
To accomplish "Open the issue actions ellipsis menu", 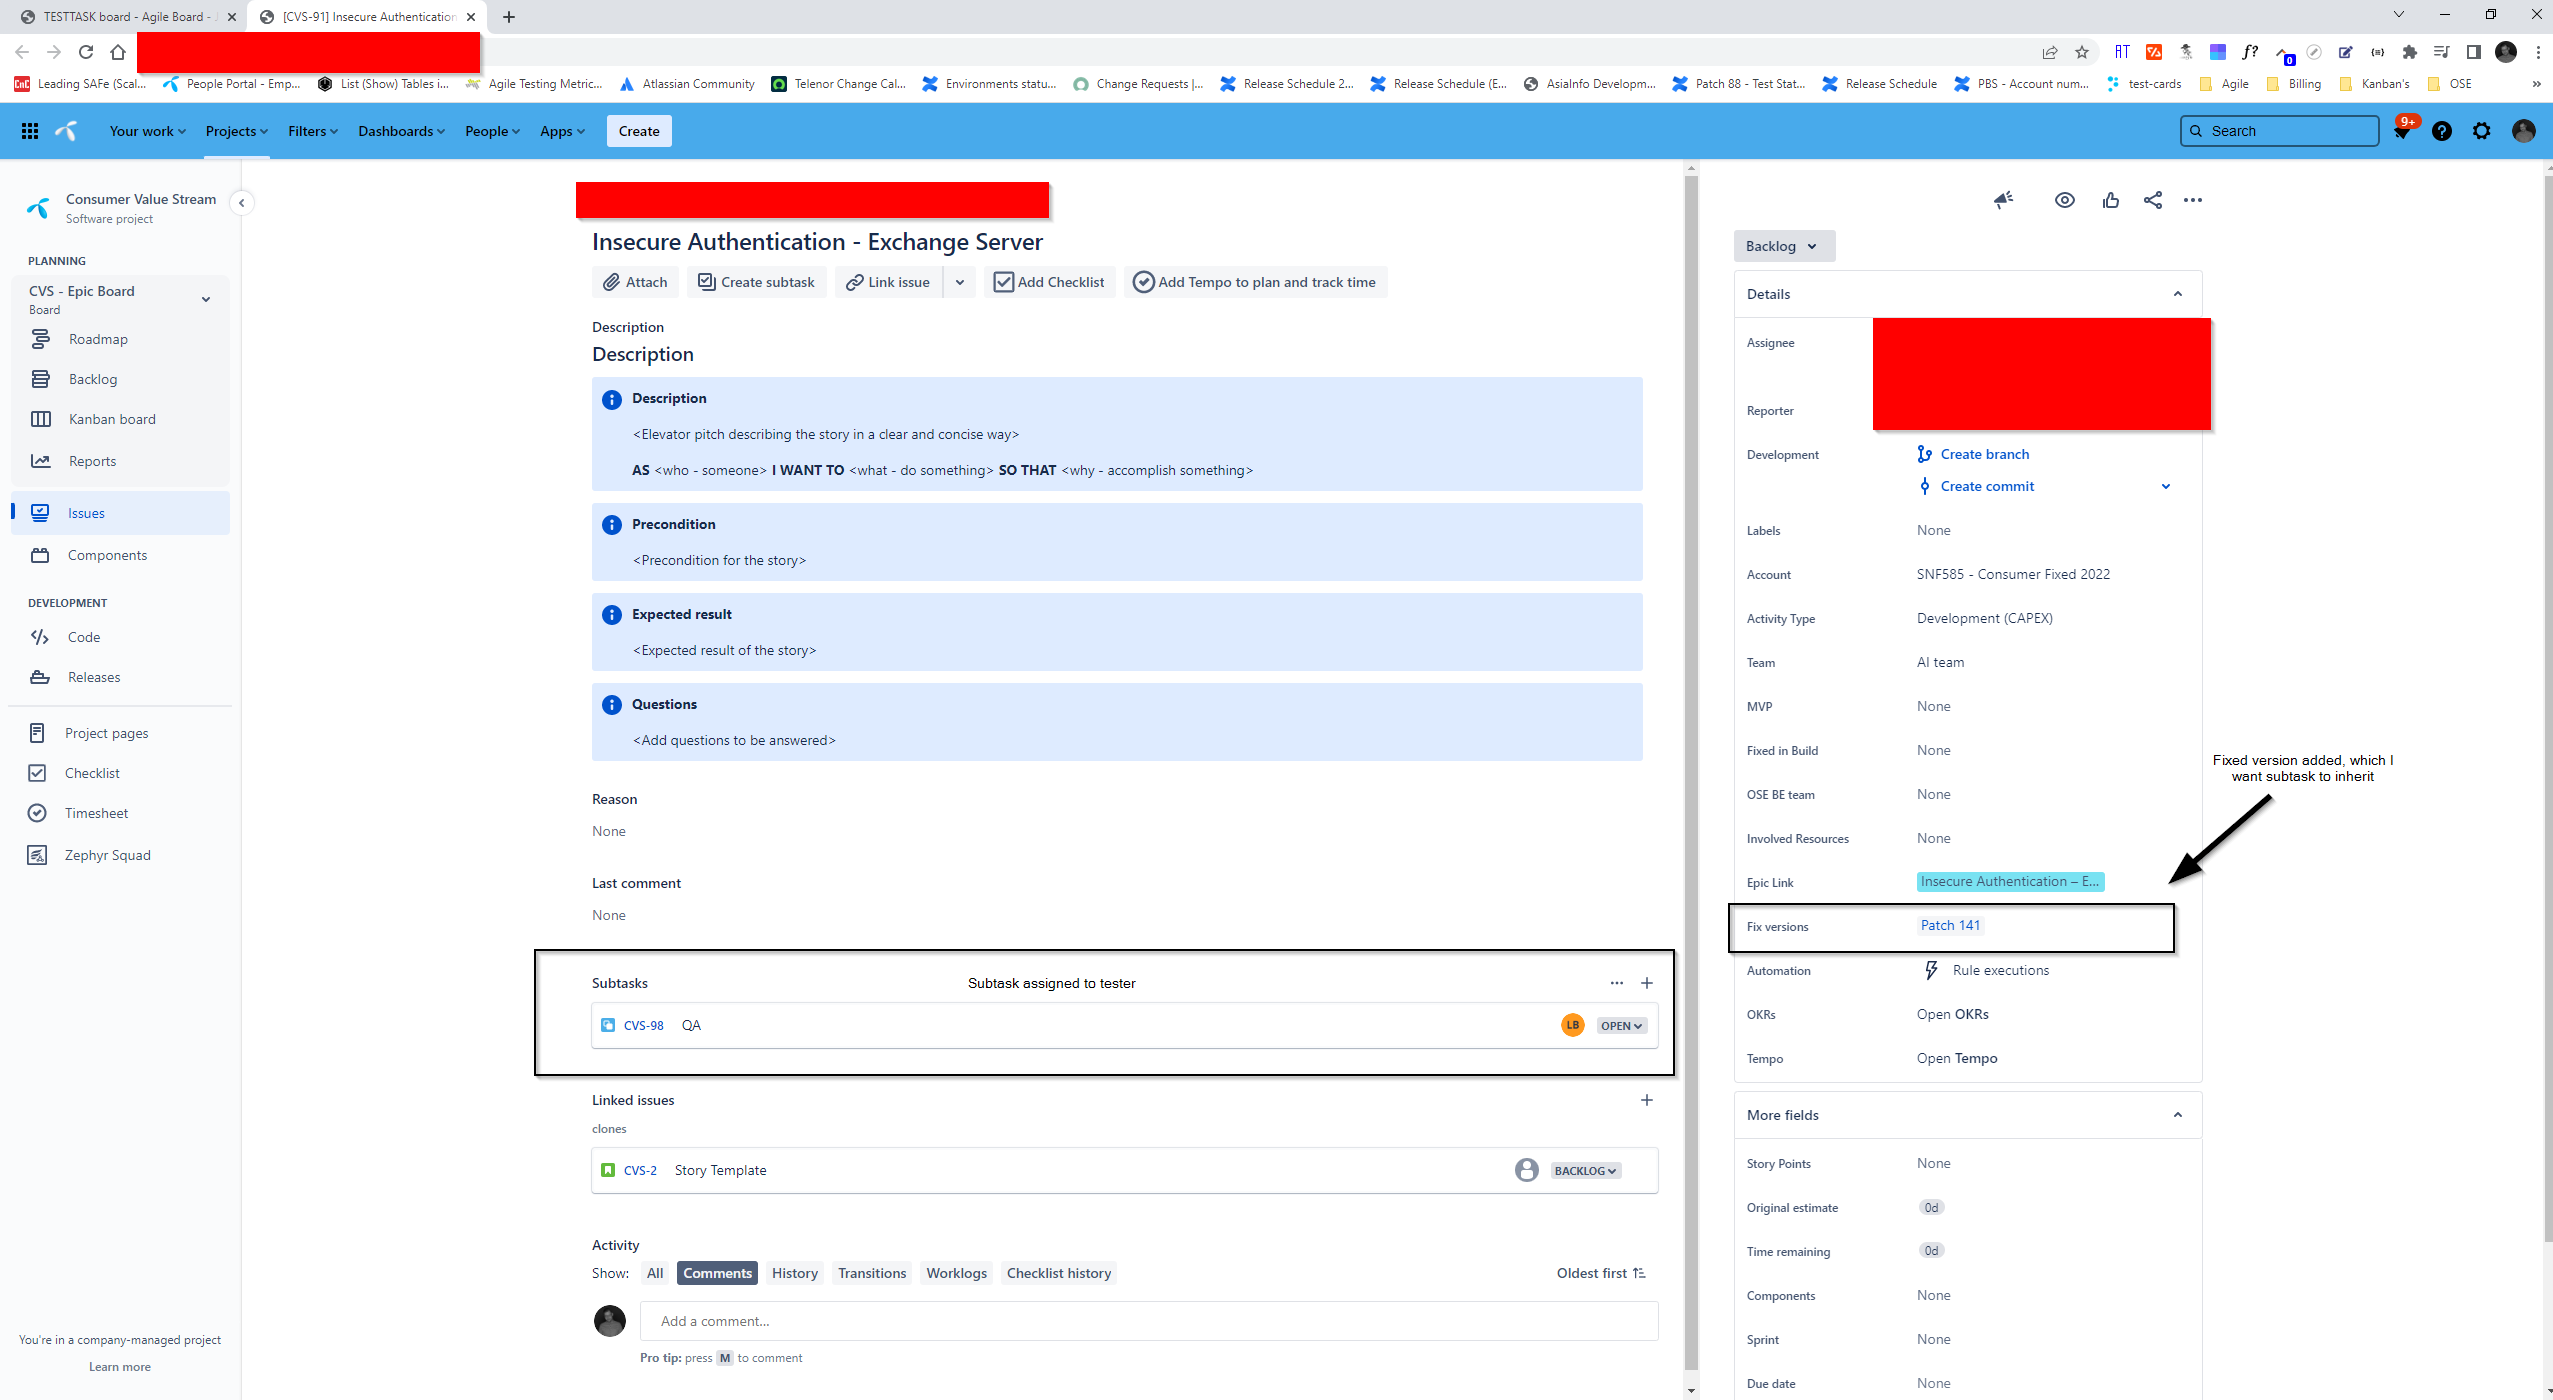I will [x=2193, y=200].
